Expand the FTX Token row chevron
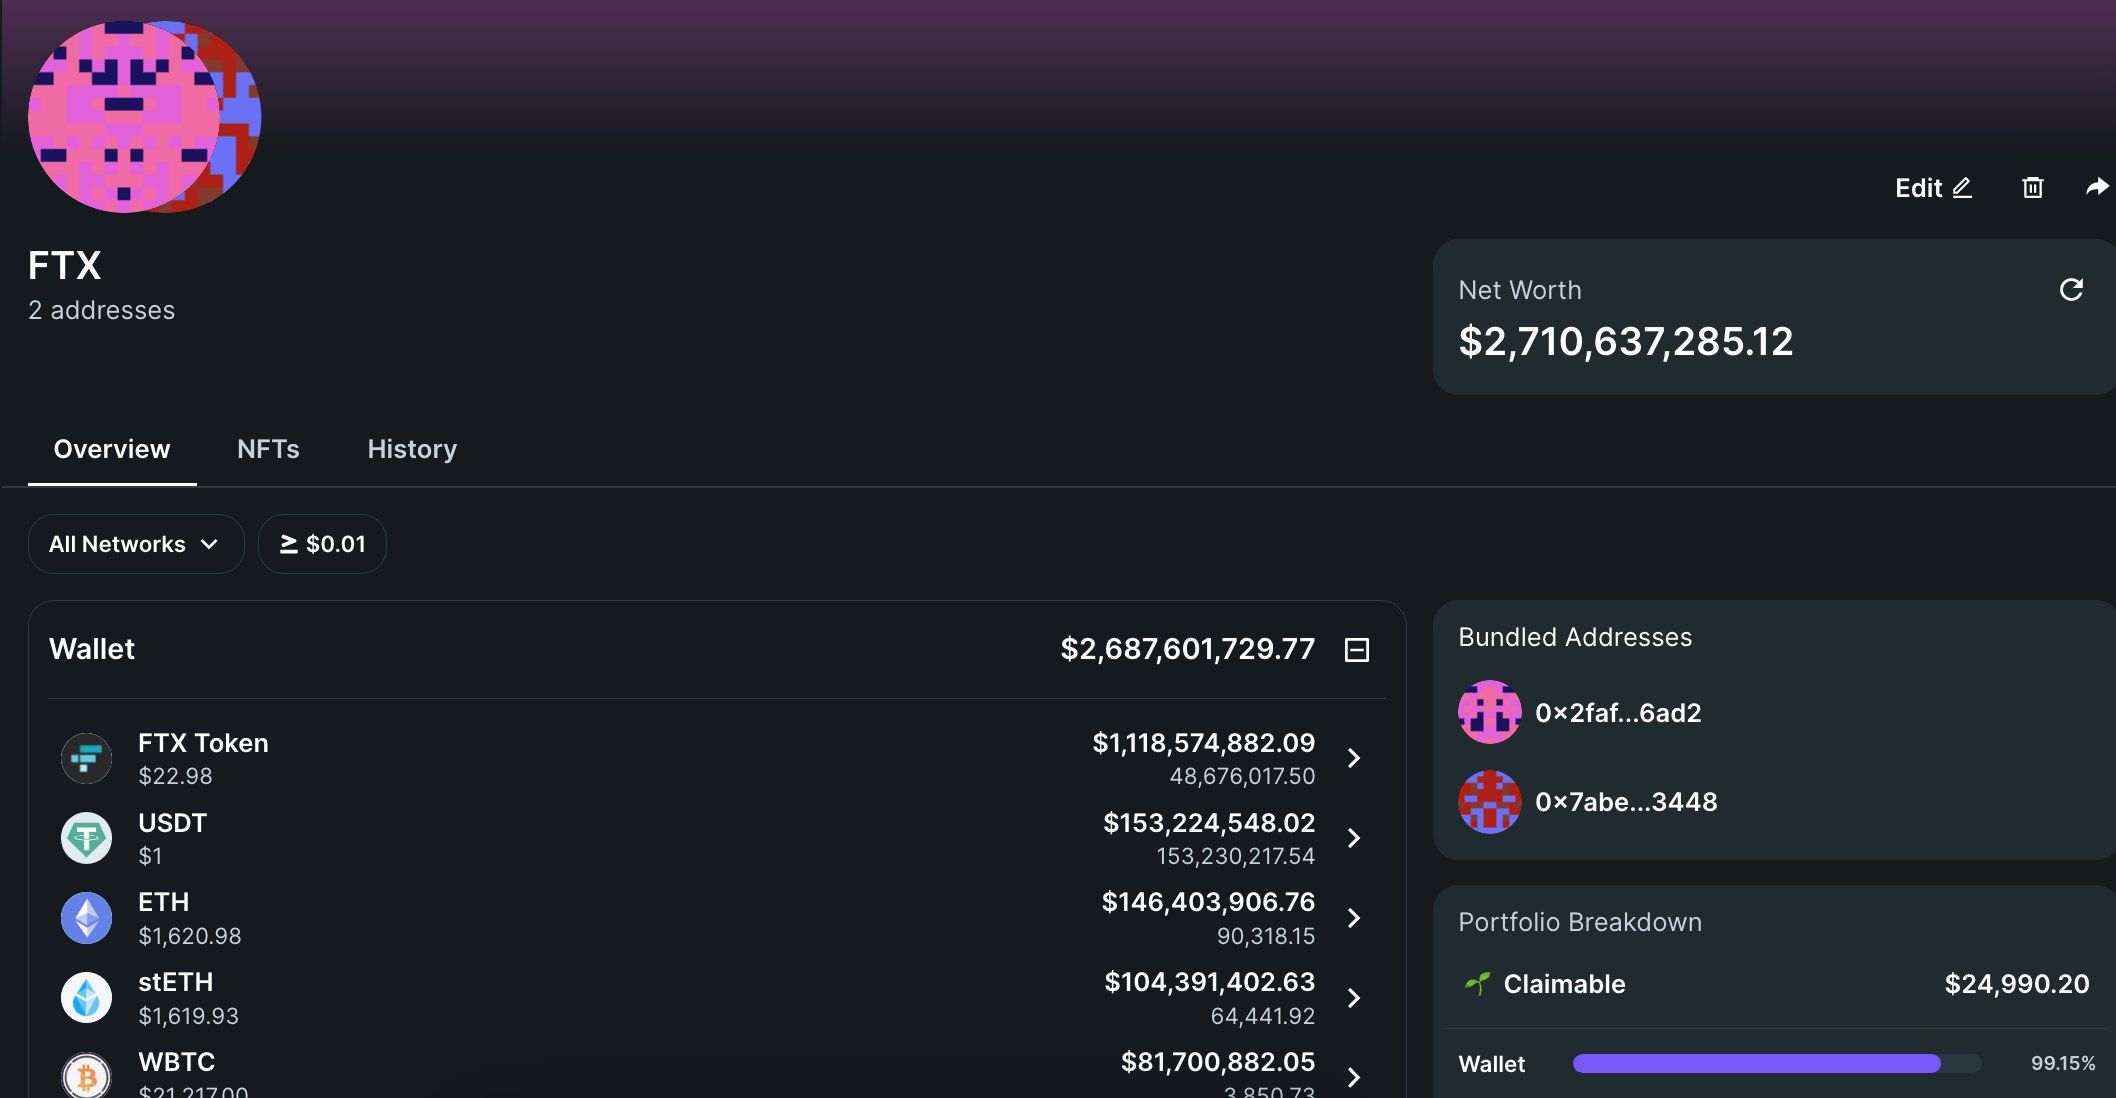2116x1098 pixels. point(1353,758)
